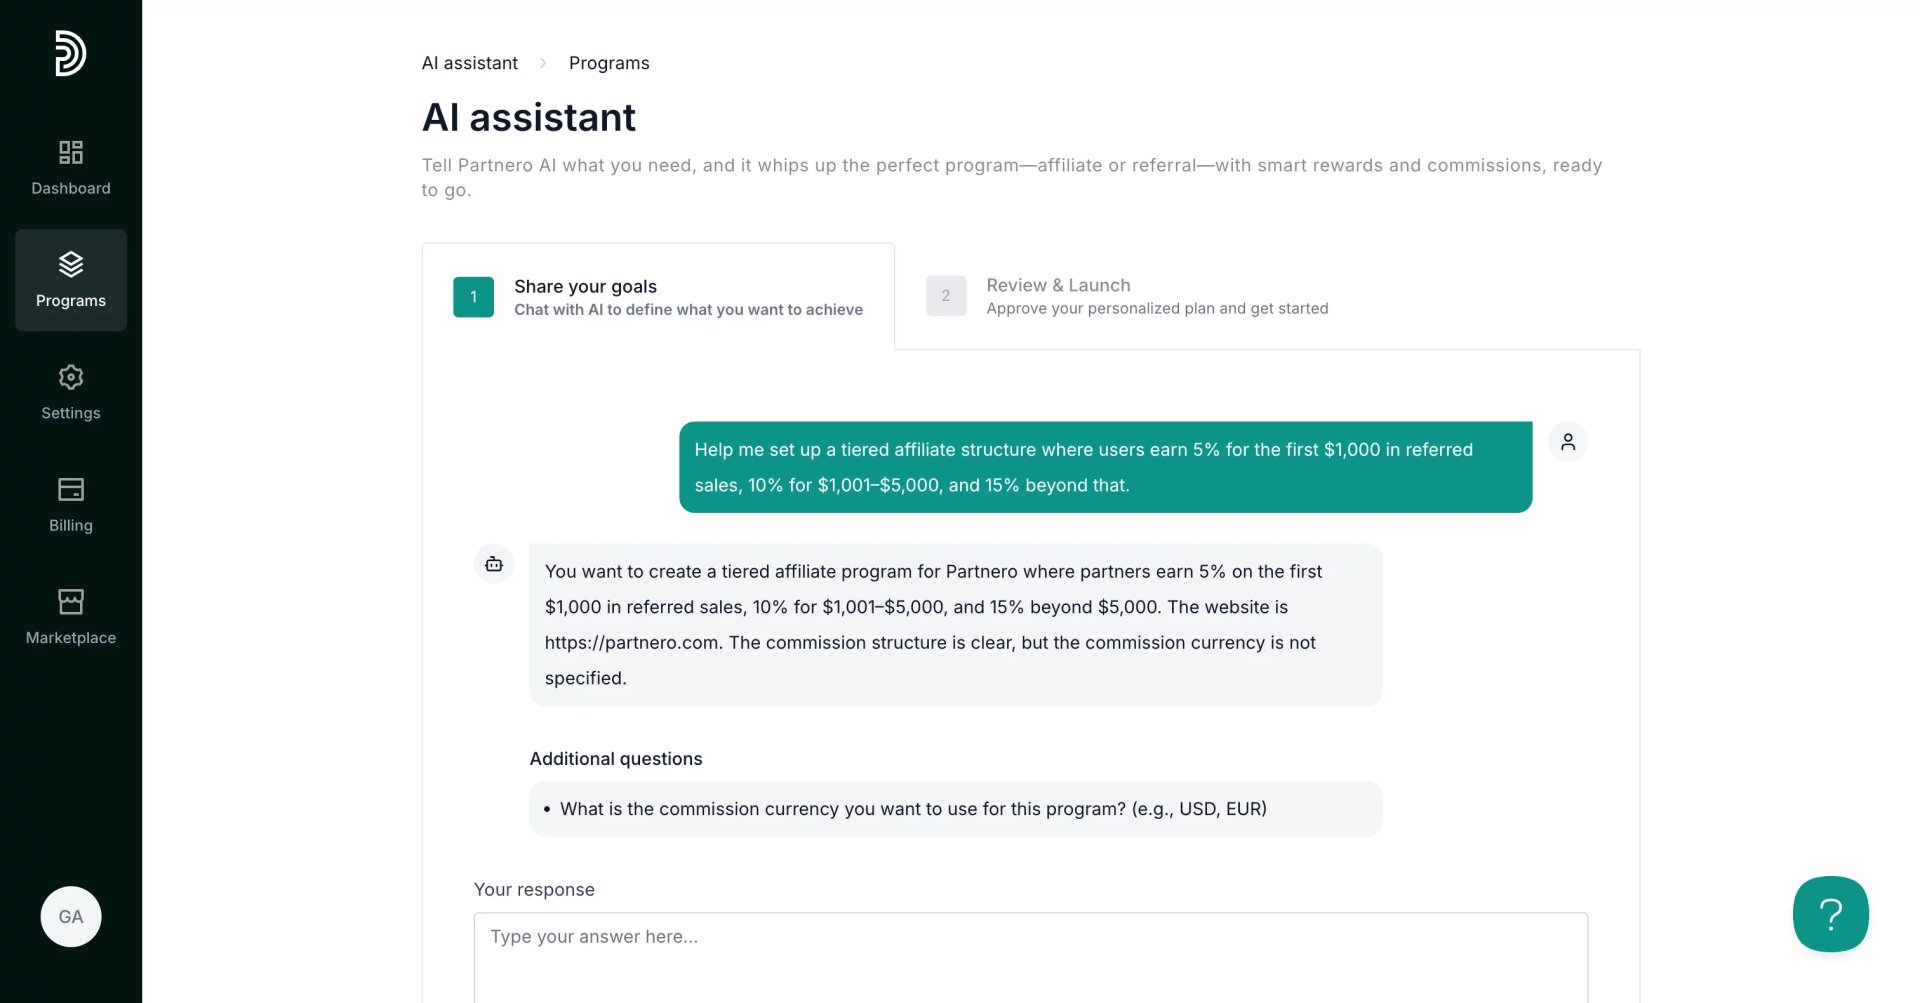Click the step 2 number badge
The height and width of the screenshot is (1003, 1920).
click(945, 296)
